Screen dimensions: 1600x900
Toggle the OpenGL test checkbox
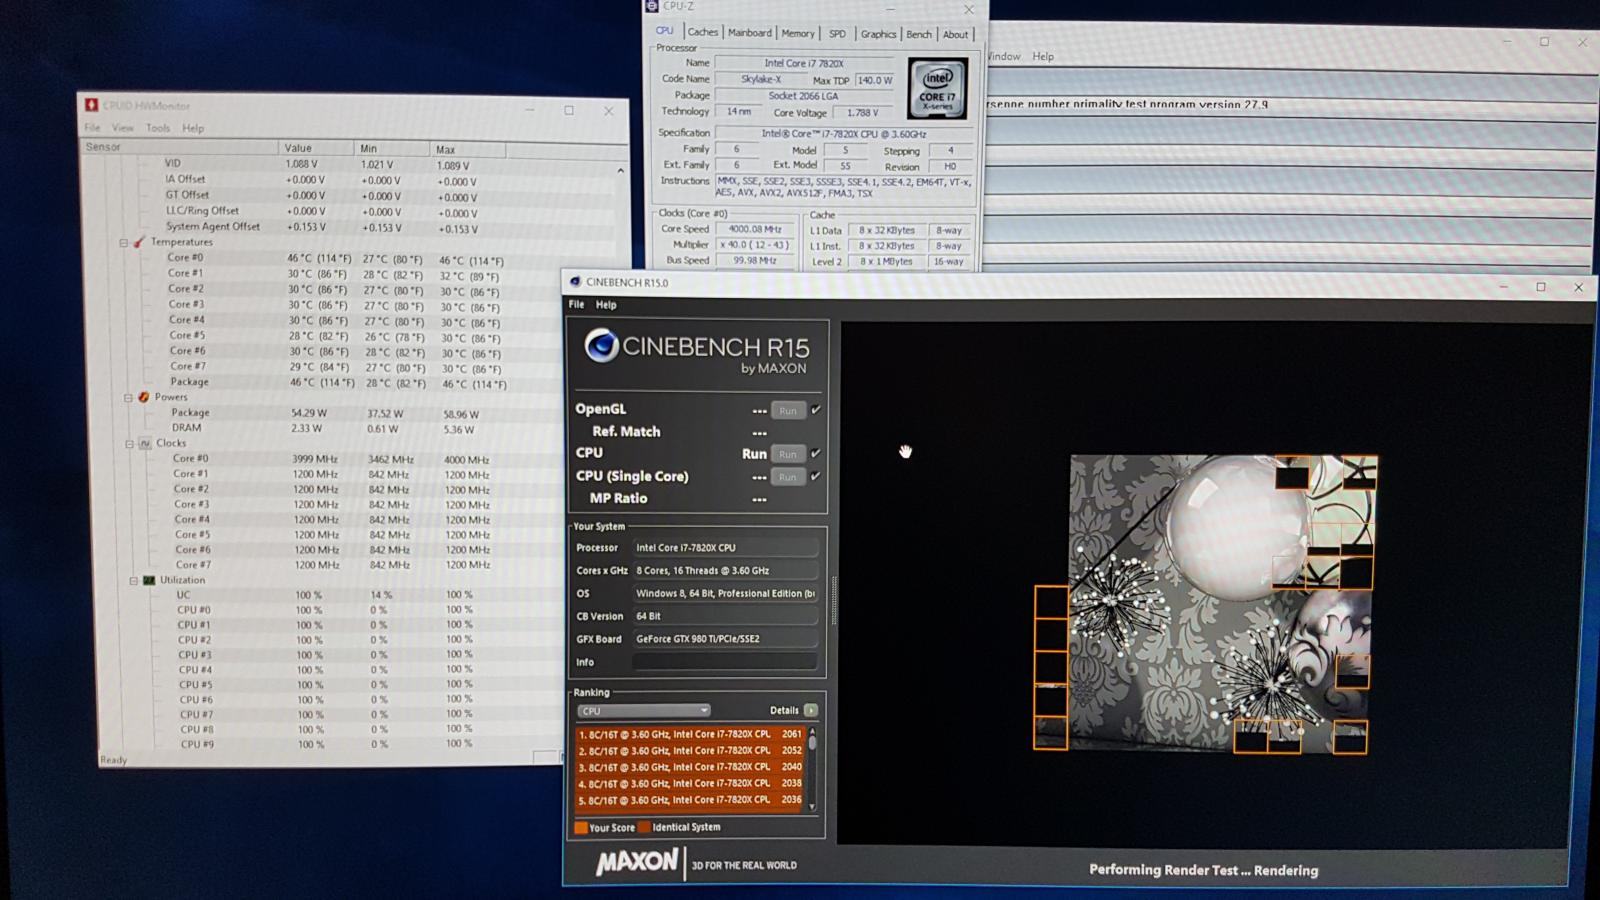click(x=816, y=409)
